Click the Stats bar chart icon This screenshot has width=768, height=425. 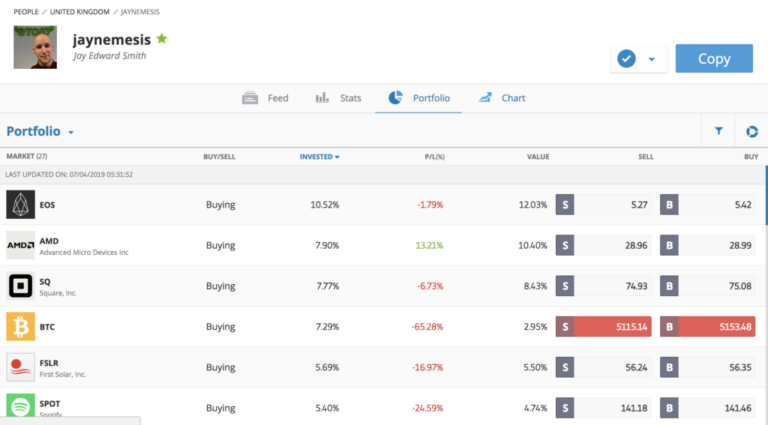point(322,98)
